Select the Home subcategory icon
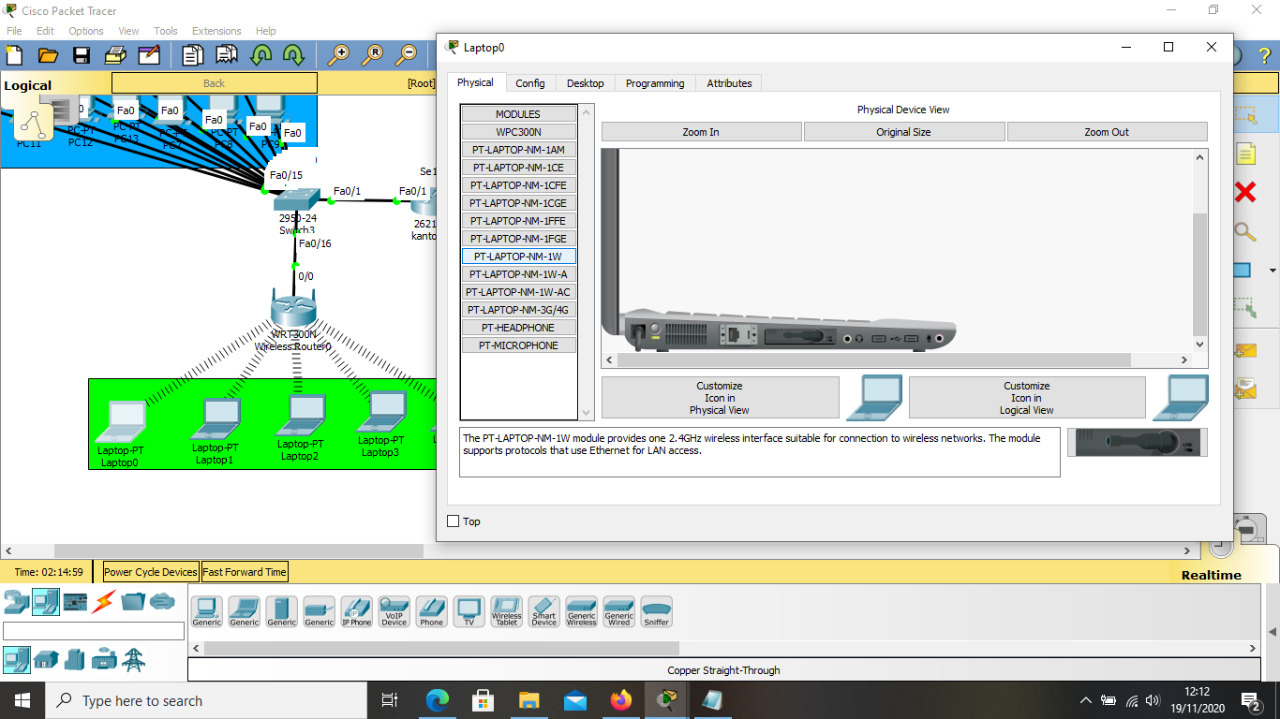The height and width of the screenshot is (719, 1280). click(x=46, y=660)
